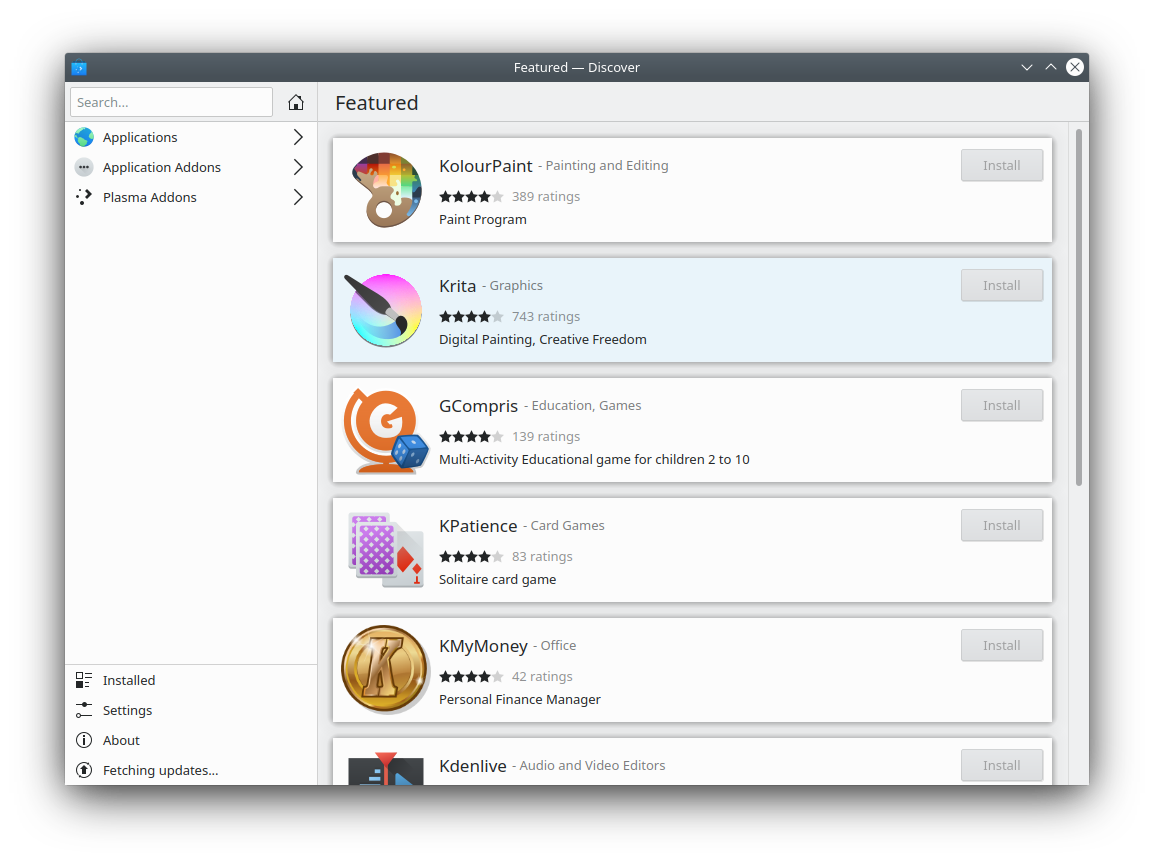
Task: Open the KolourPaint app title
Action: 486,166
